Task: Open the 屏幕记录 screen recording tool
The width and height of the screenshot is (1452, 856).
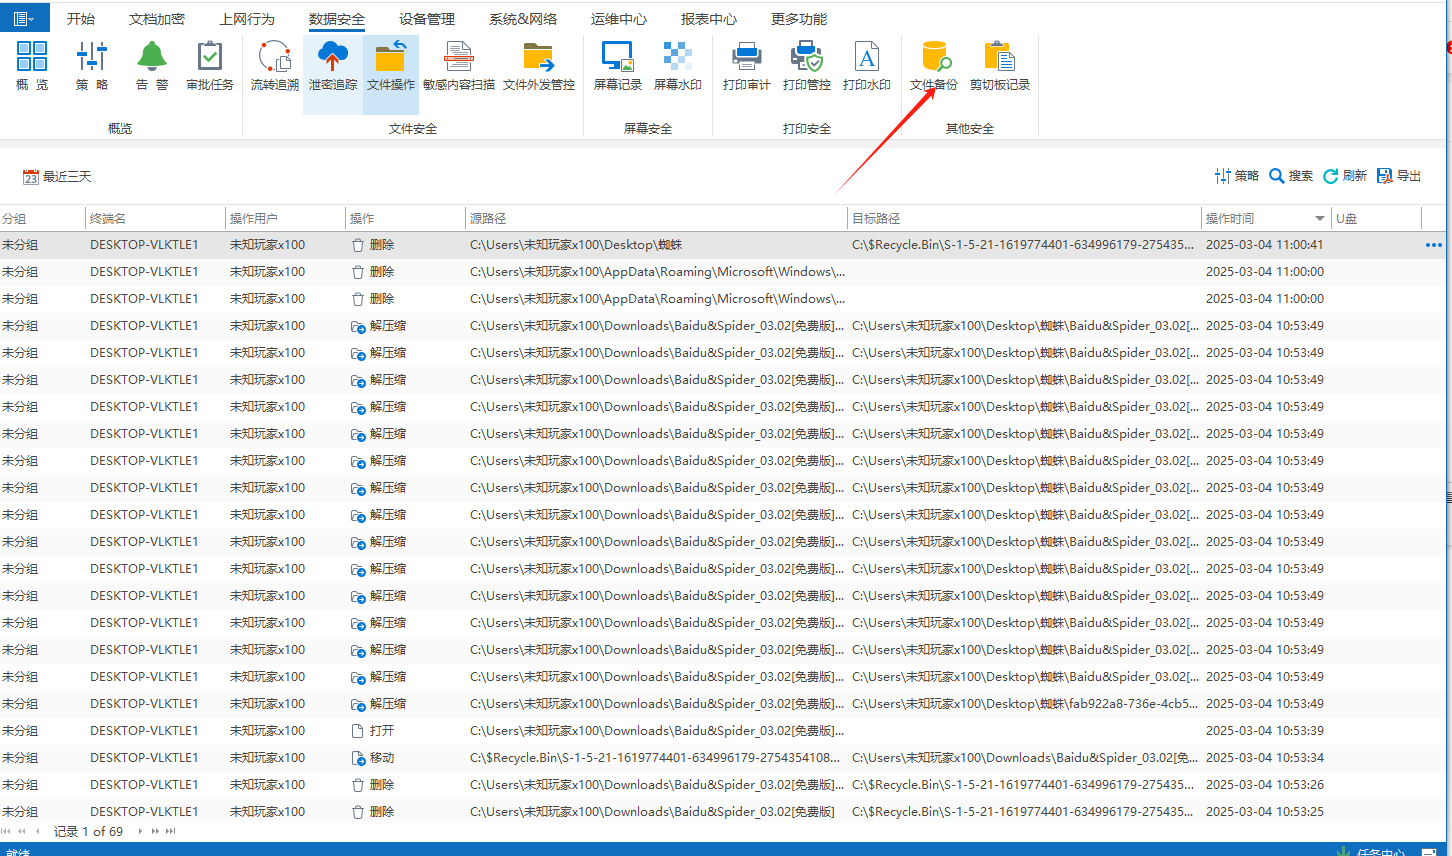Action: 617,66
